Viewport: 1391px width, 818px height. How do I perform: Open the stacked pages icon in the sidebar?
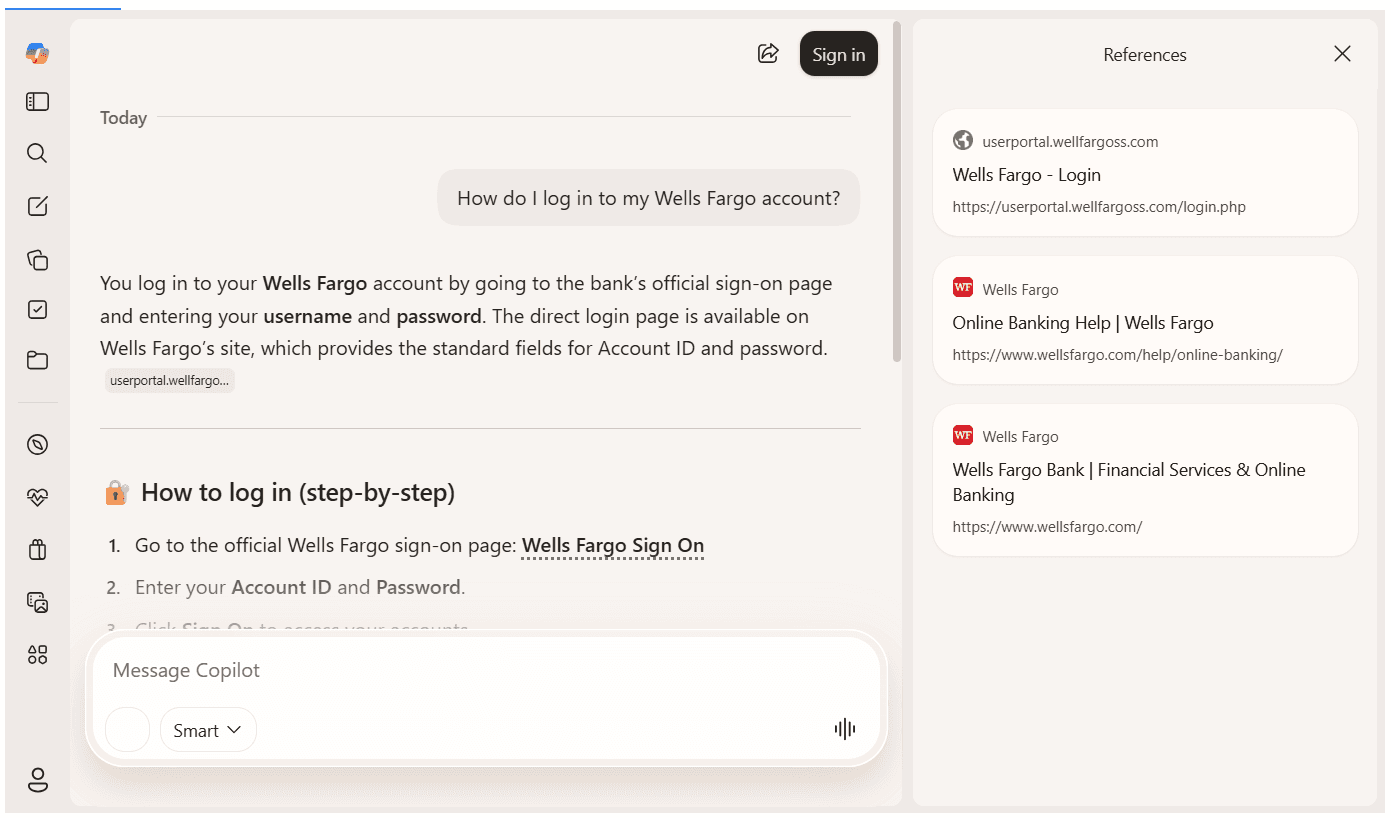point(37,259)
